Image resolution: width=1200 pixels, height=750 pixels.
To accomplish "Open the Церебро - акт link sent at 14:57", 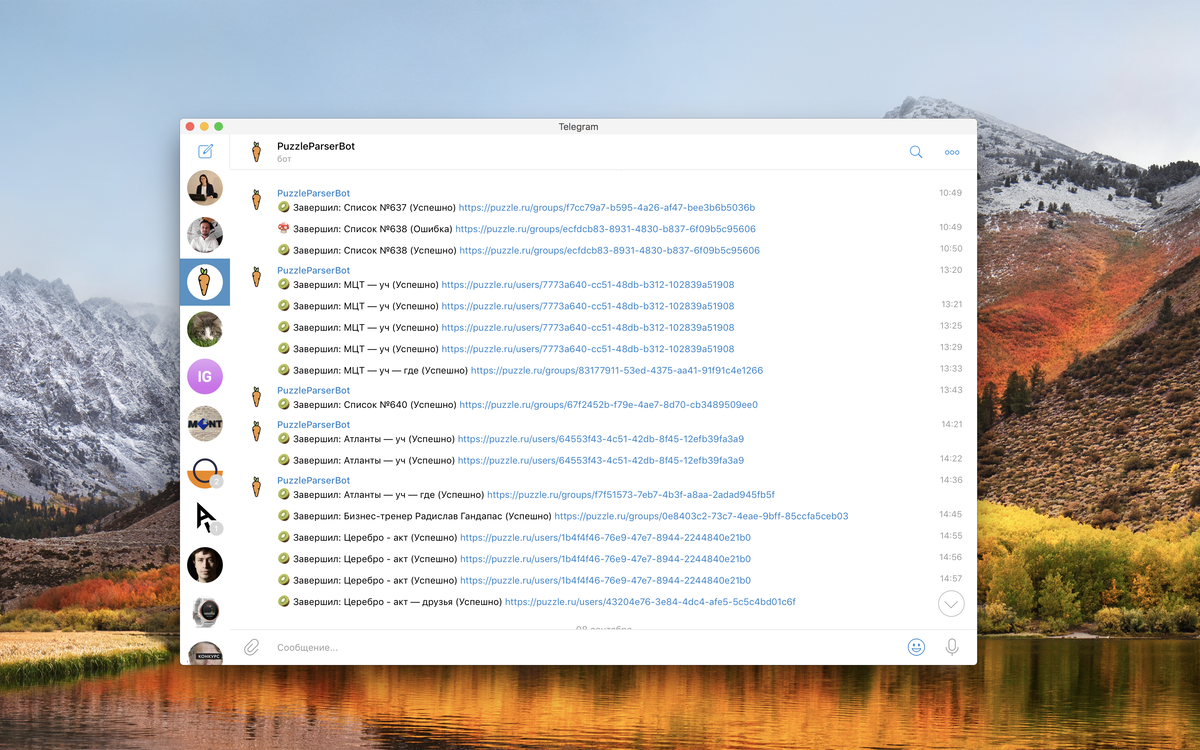I will click(605, 581).
